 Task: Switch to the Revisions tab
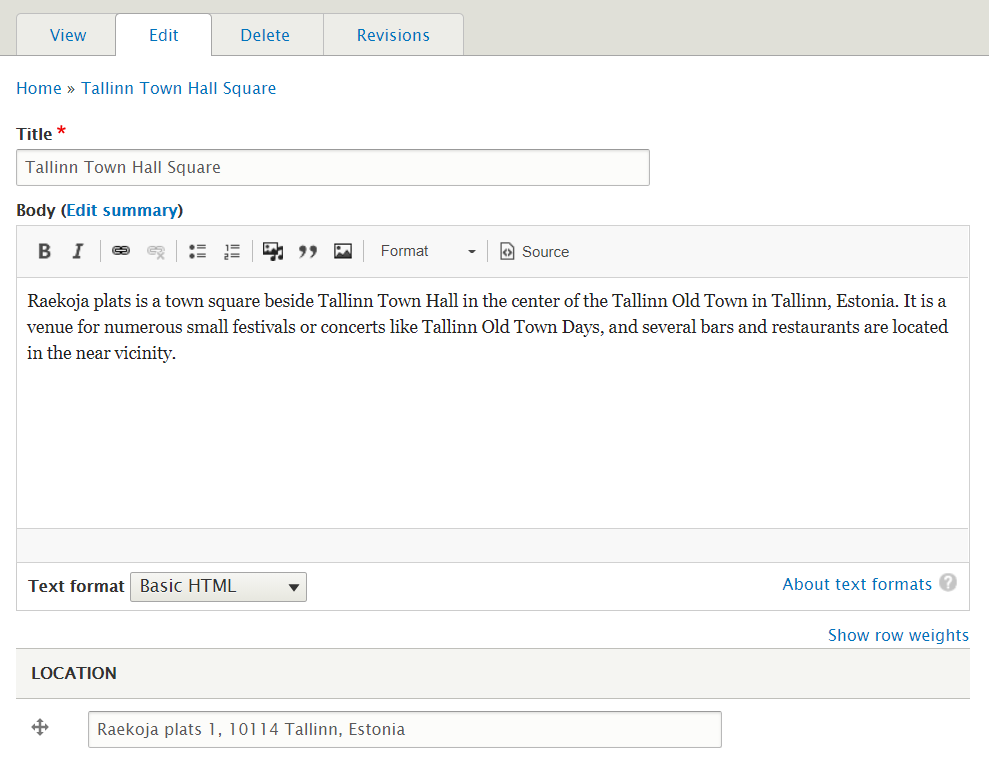393,34
